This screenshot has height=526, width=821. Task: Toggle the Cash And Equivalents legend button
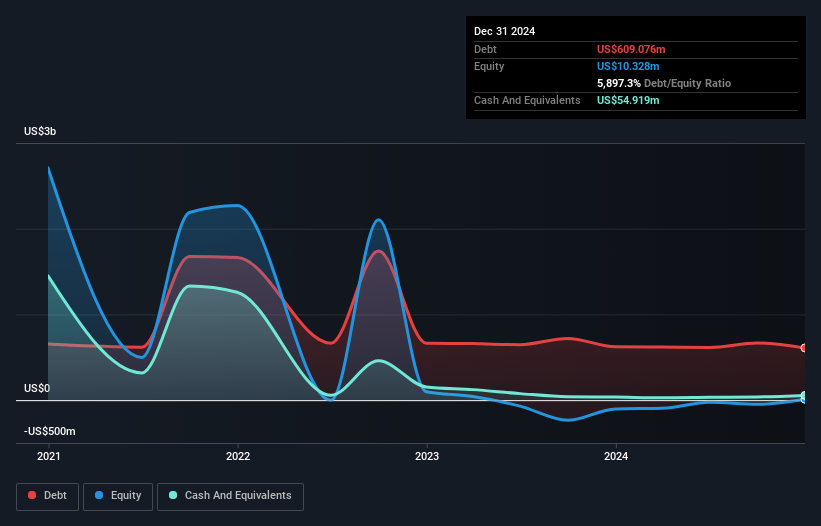230,496
